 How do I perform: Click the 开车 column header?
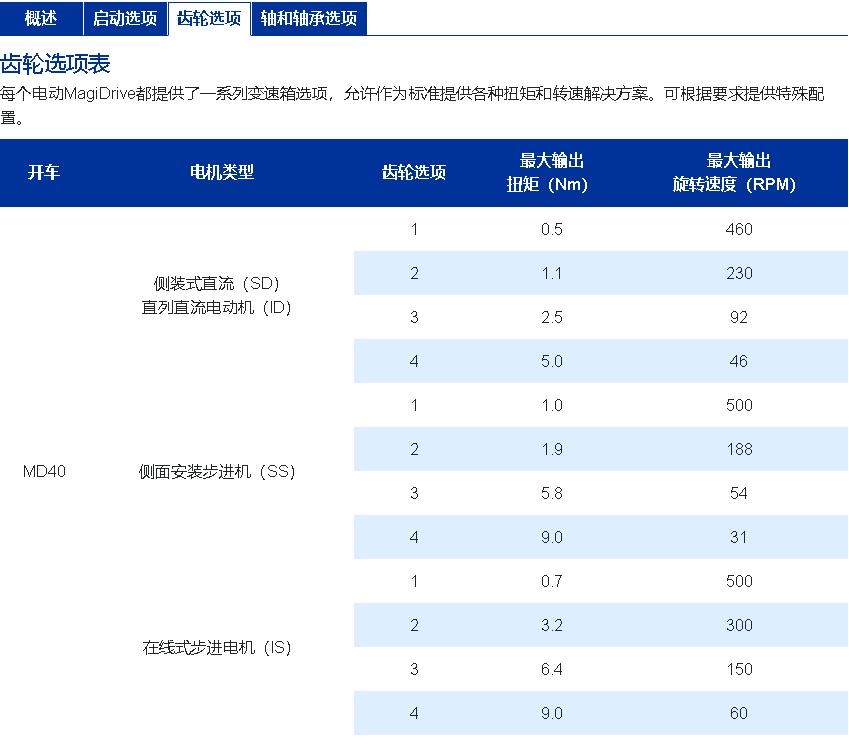(x=44, y=172)
